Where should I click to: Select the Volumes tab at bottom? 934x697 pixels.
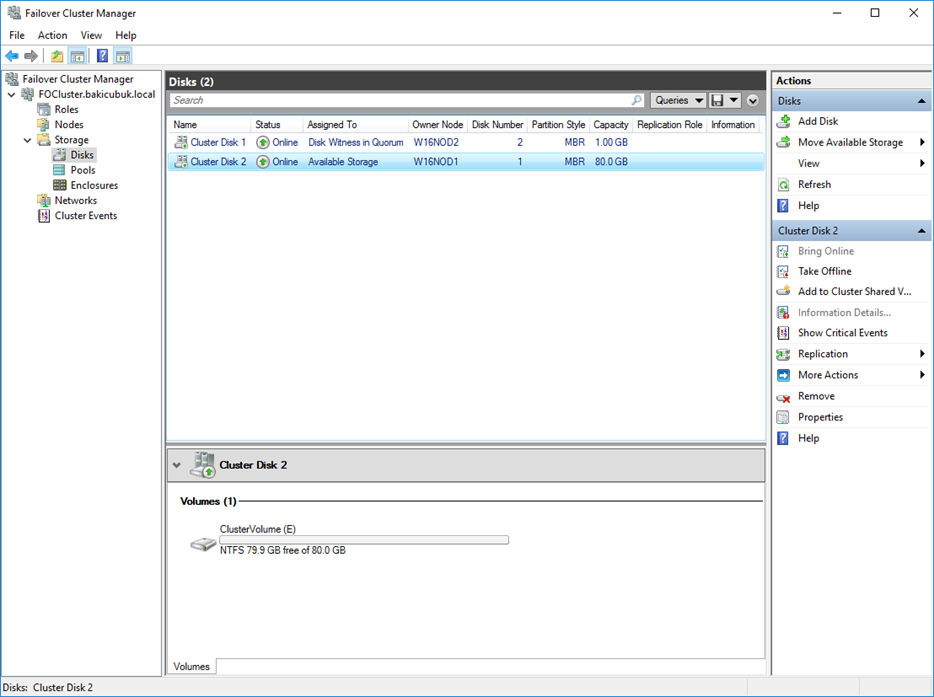[x=191, y=667]
